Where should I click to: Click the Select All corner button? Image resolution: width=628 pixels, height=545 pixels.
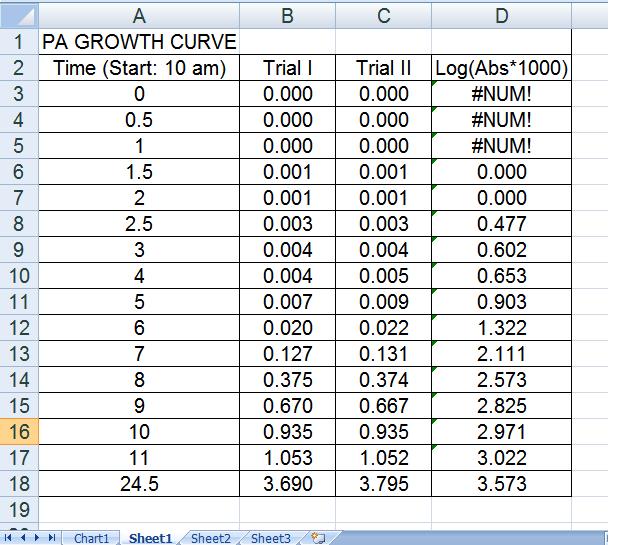(x=18, y=15)
